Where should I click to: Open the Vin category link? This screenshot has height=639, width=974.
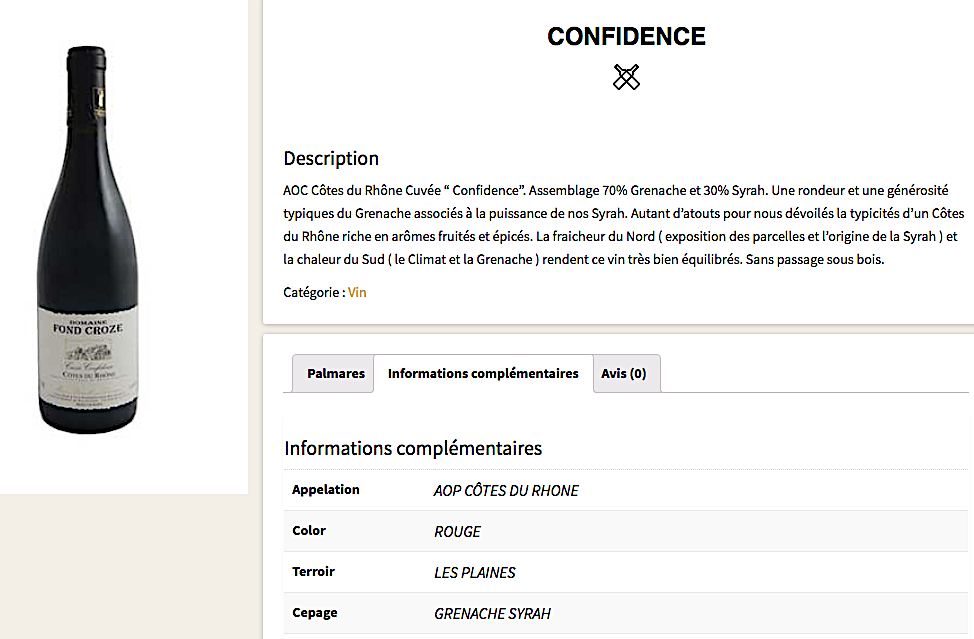(x=357, y=292)
